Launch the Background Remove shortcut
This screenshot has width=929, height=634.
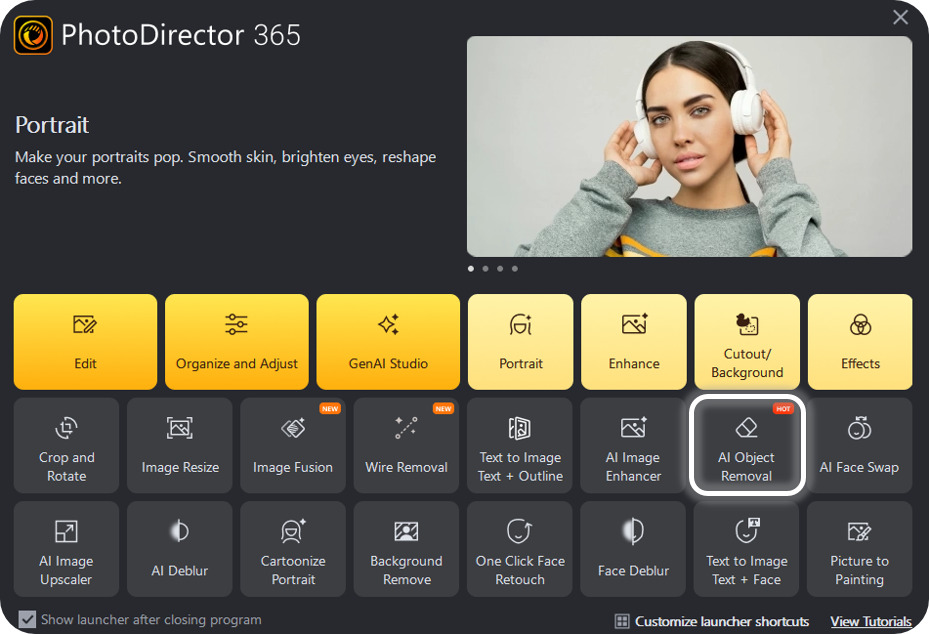[x=406, y=549]
